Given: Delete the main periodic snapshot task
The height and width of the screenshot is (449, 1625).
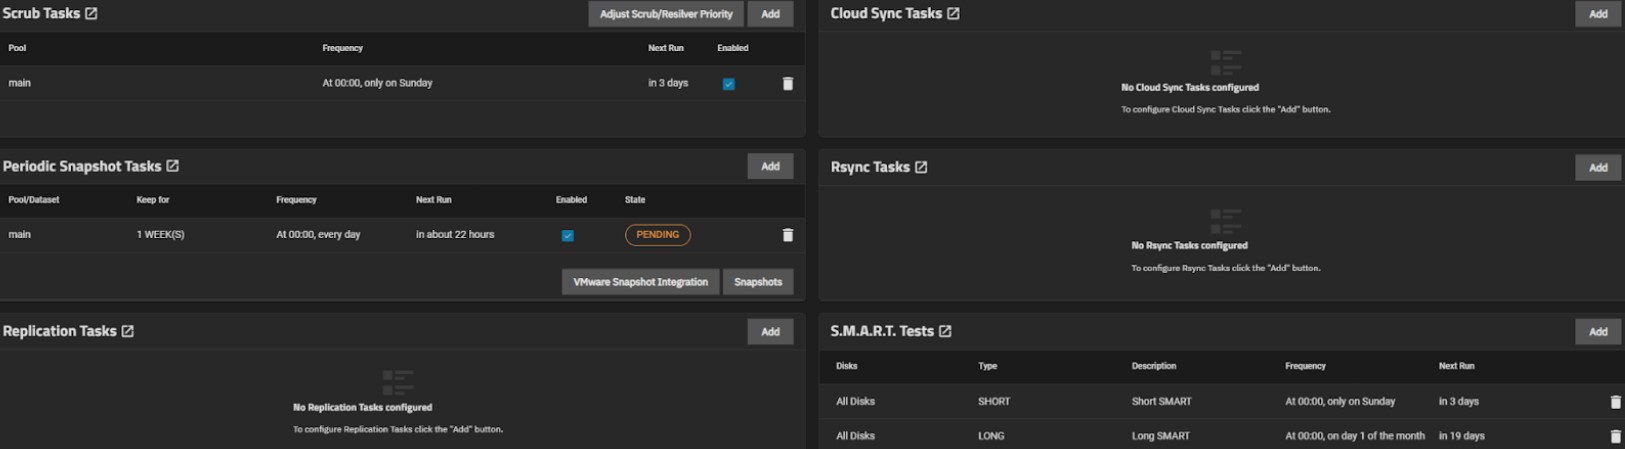Looking at the screenshot, I should [788, 235].
